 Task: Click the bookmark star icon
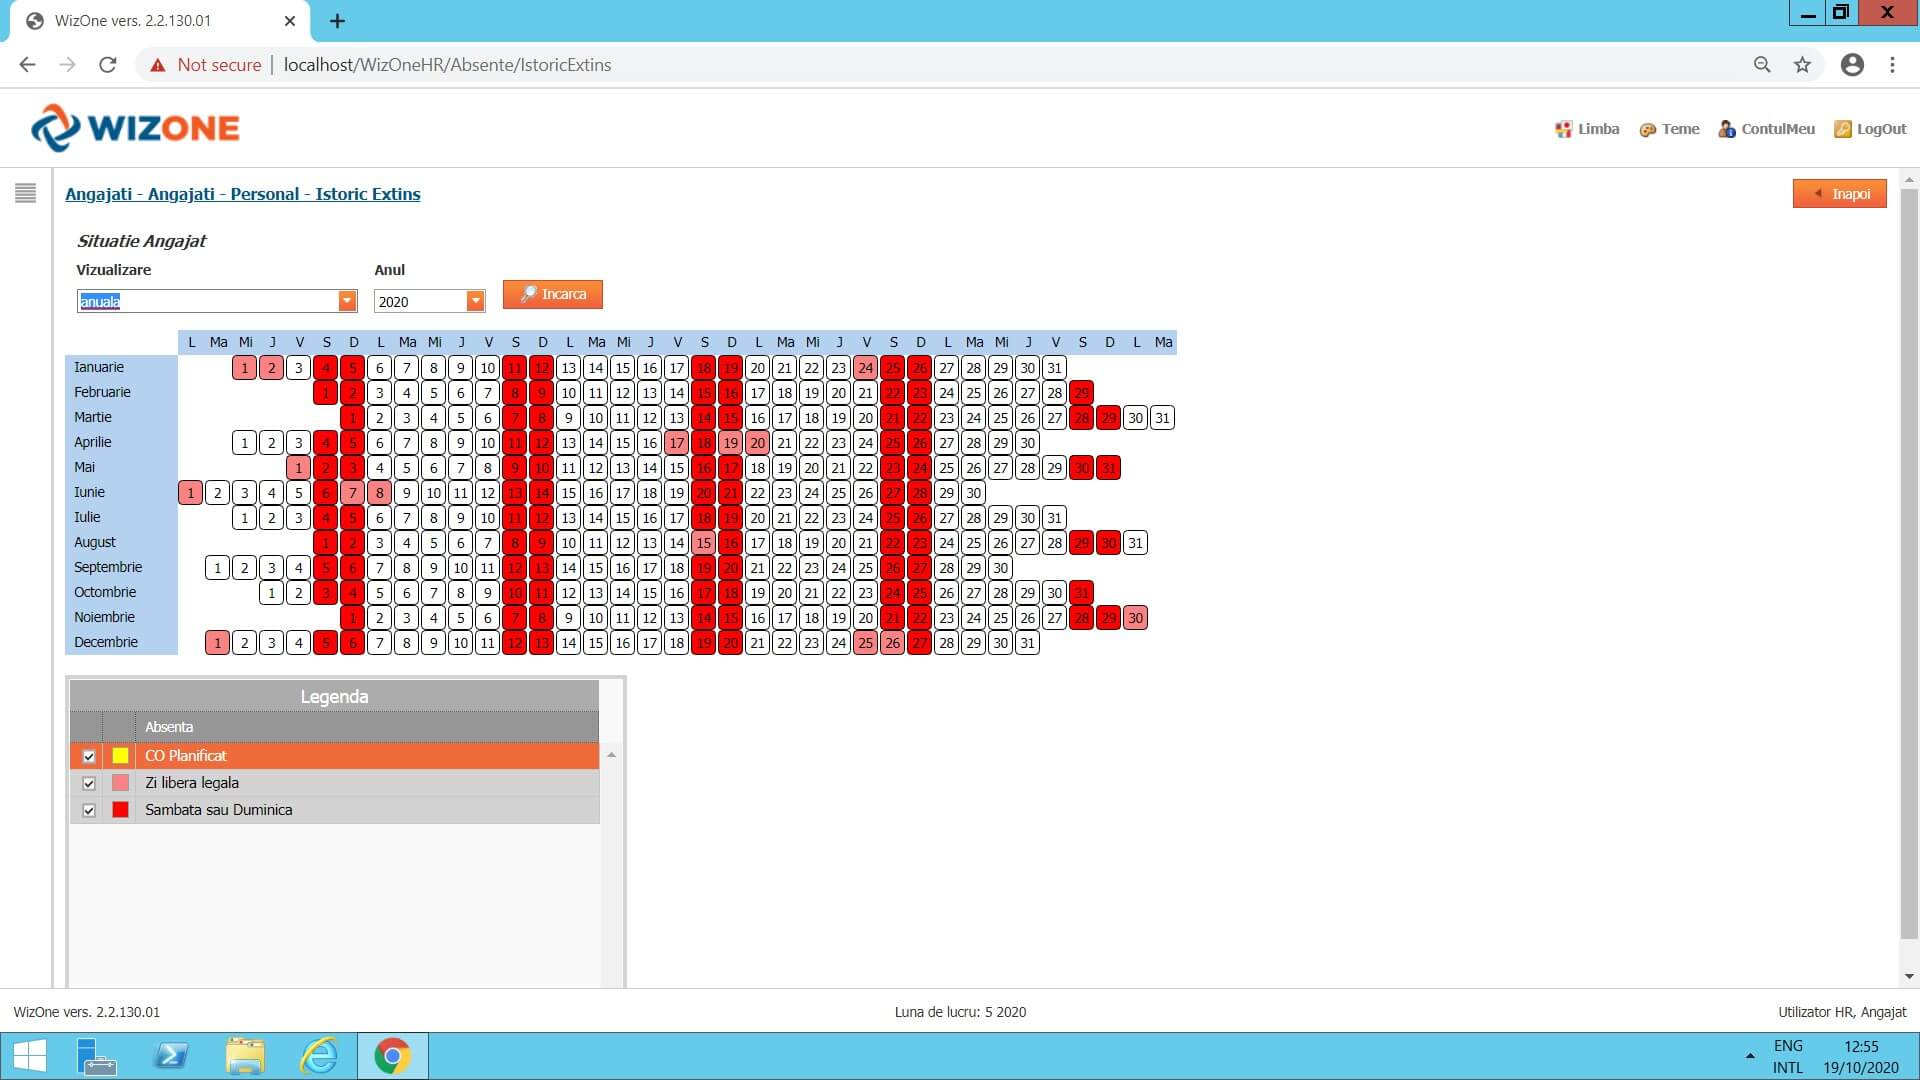[x=1802, y=65]
